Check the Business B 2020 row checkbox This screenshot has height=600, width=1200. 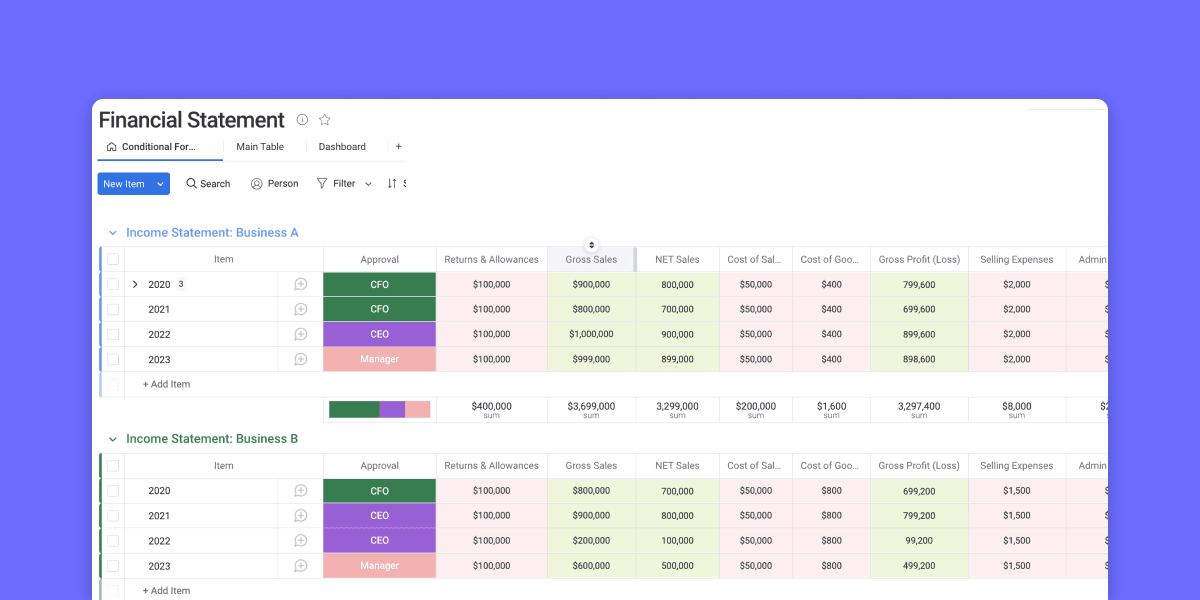pos(113,491)
